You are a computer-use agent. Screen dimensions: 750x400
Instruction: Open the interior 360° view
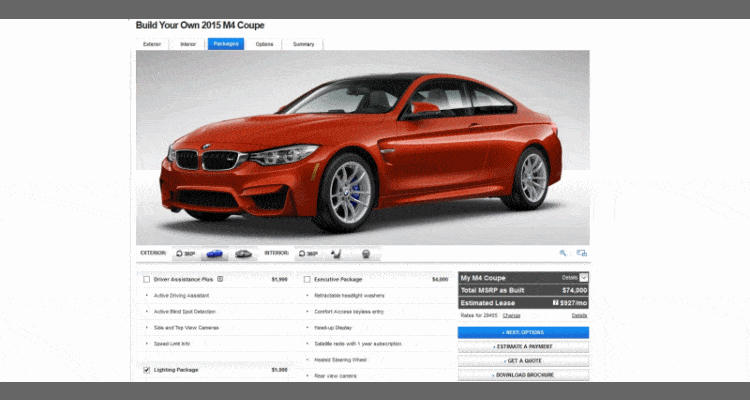pos(308,254)
